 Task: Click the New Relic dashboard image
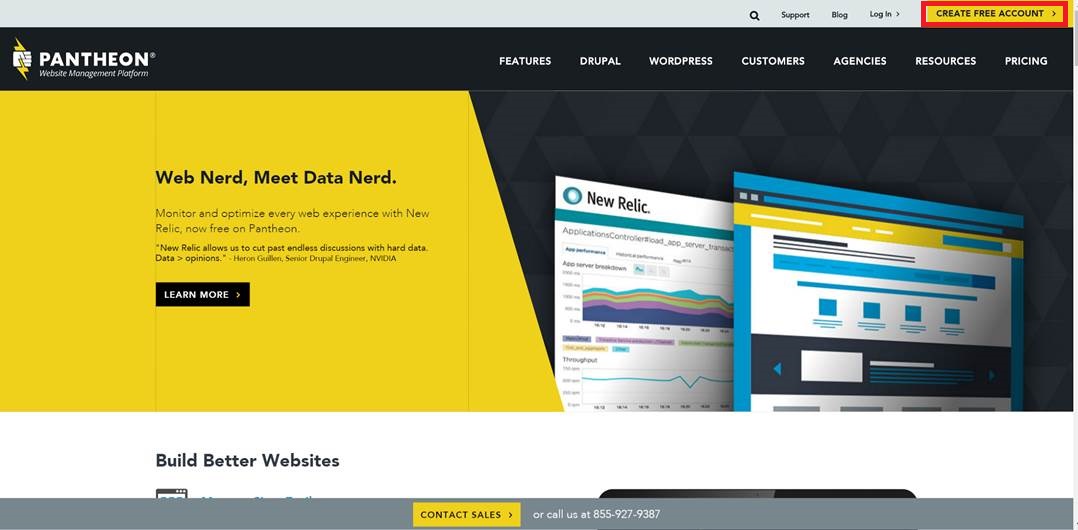click(644, 296)
